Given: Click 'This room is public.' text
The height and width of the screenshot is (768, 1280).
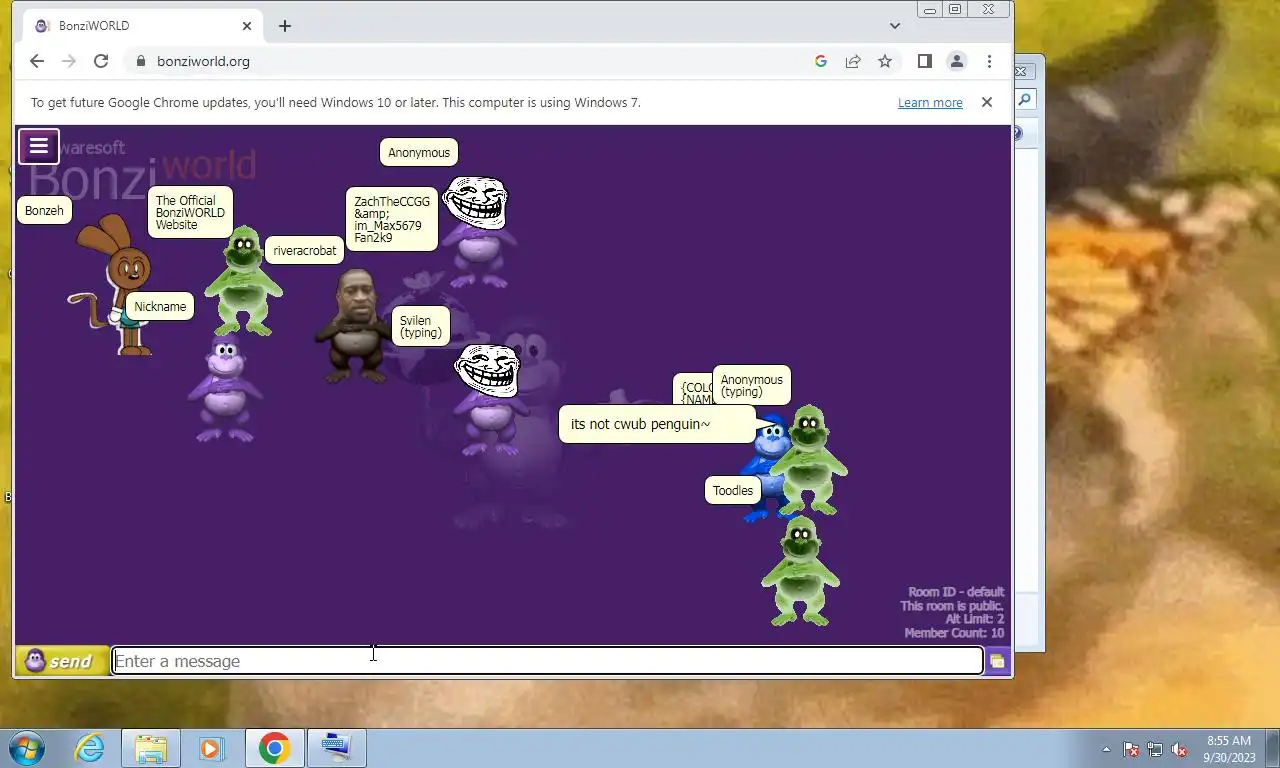Looking at the screenshot, I should (x=951, y=606).
